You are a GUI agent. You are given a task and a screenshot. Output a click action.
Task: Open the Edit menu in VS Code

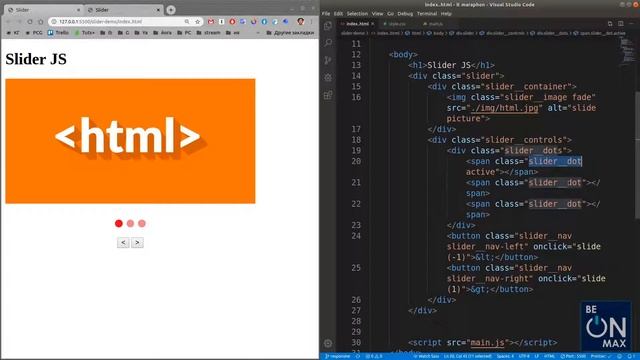pyautogui.click(x=338, y=14)
